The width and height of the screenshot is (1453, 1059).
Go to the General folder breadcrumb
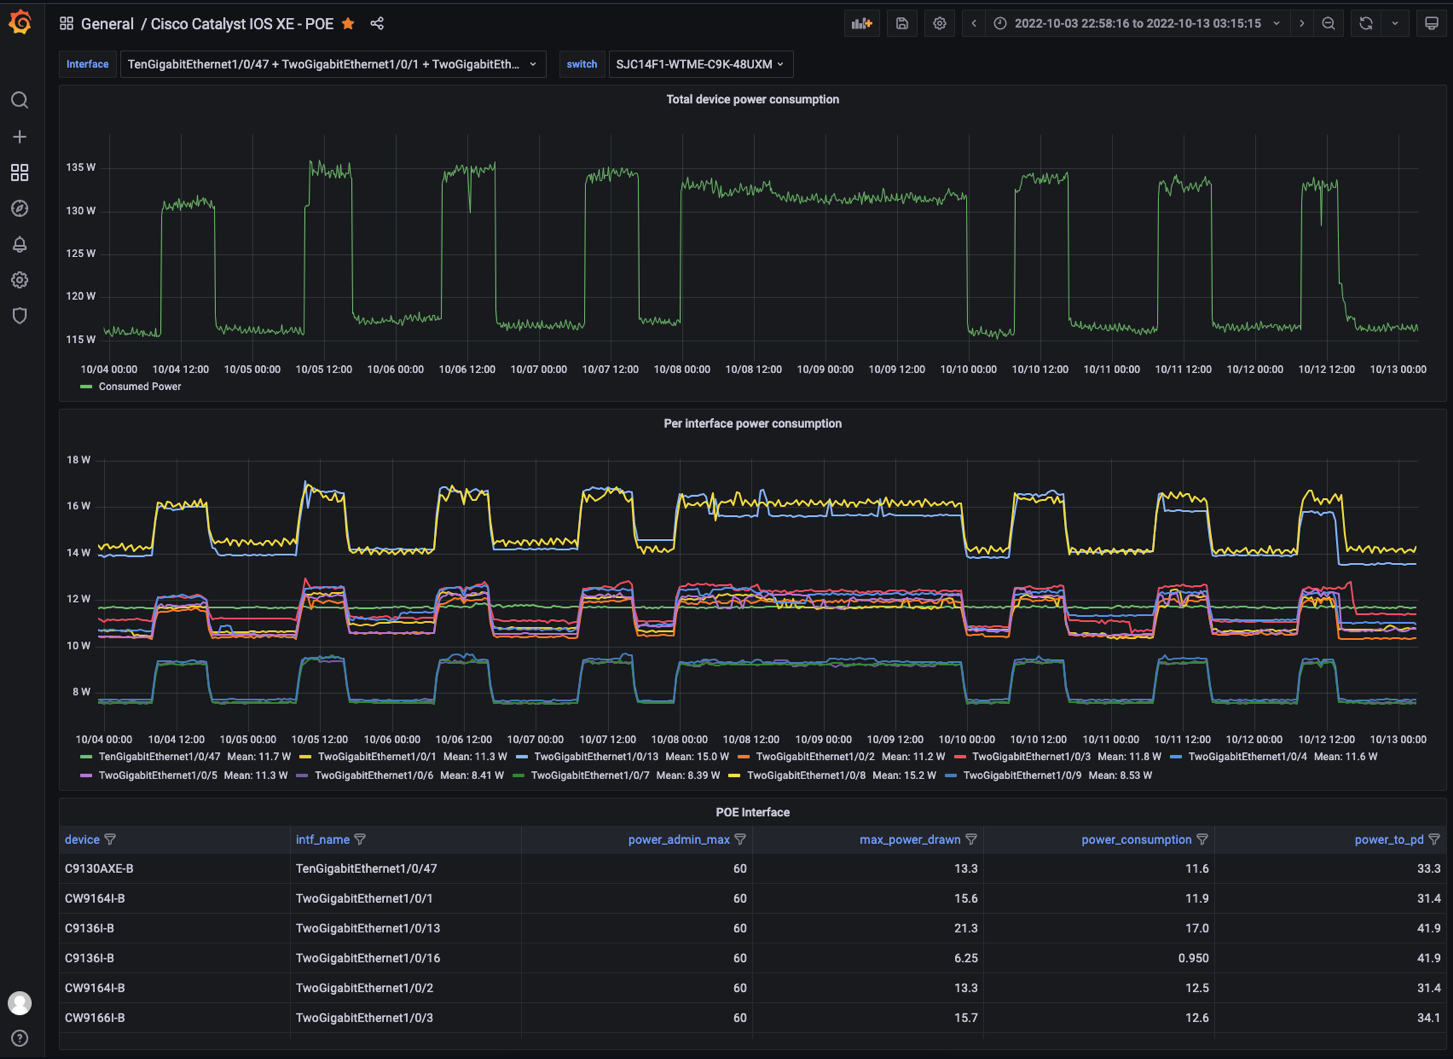(x=107, y=23)
